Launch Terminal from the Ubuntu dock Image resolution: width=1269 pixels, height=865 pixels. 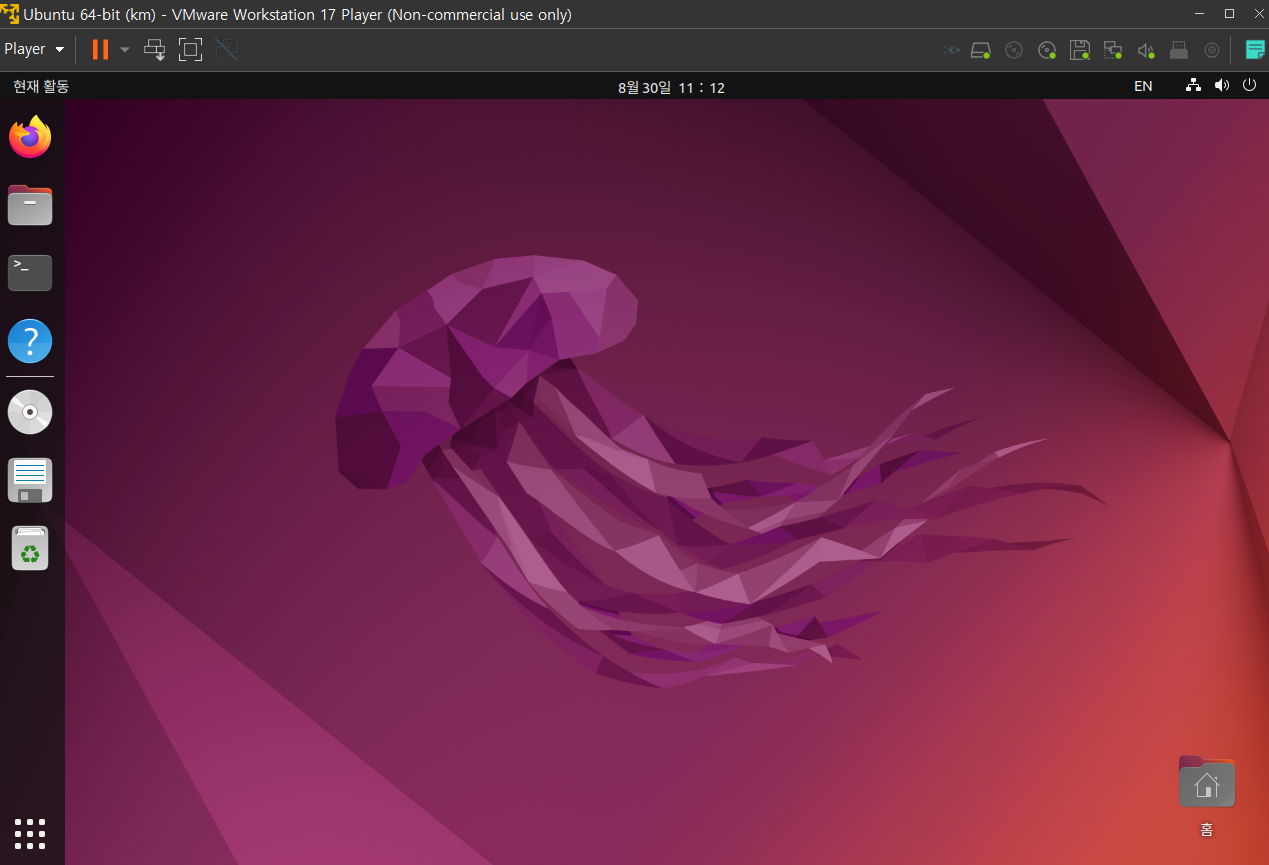pos(30,273)
